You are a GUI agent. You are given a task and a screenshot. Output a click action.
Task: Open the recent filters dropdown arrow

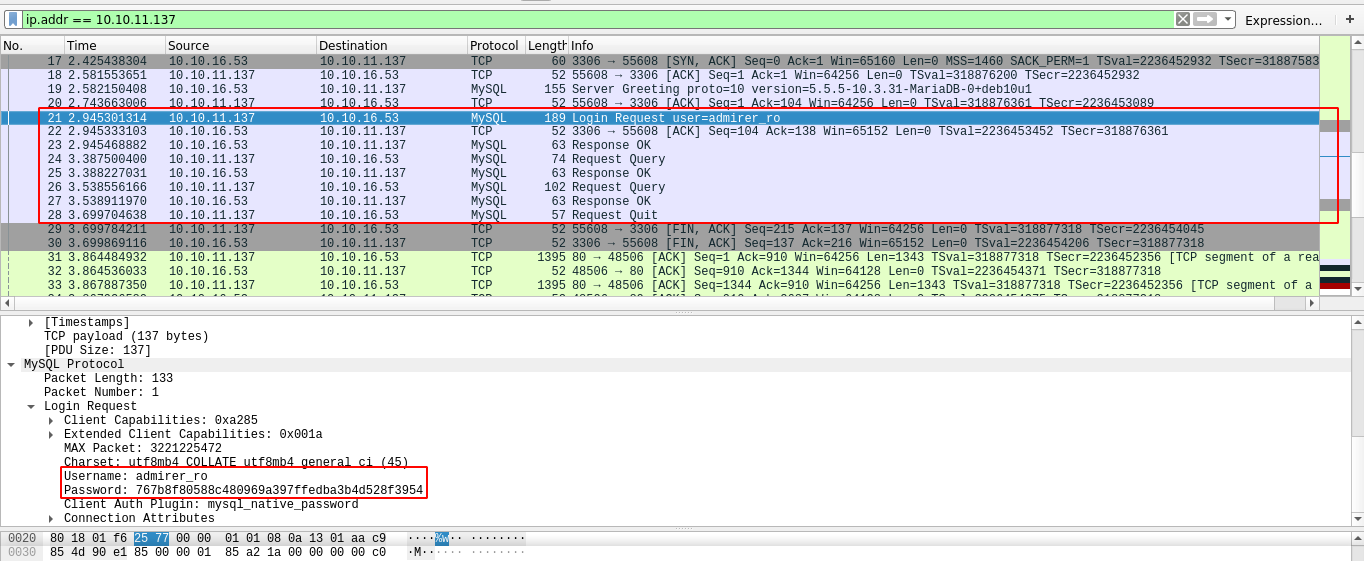tap(1228, 19)
